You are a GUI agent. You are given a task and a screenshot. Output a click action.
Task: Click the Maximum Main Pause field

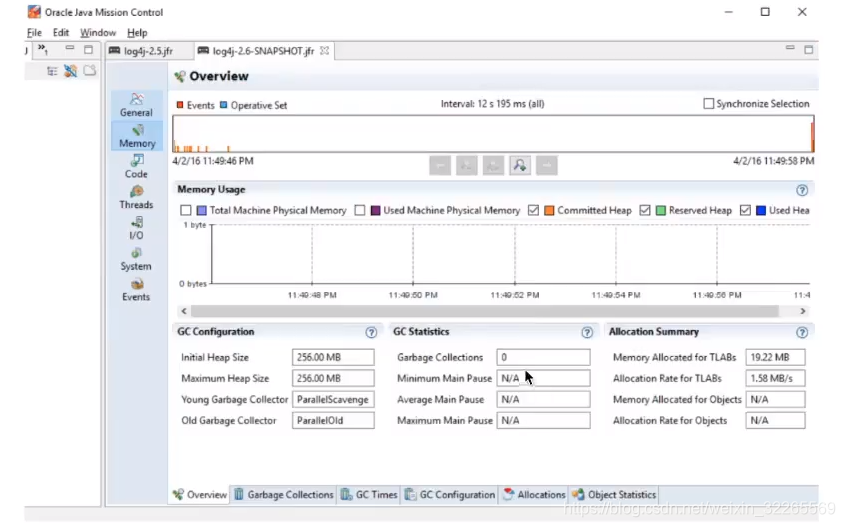[x=543, y=420]
